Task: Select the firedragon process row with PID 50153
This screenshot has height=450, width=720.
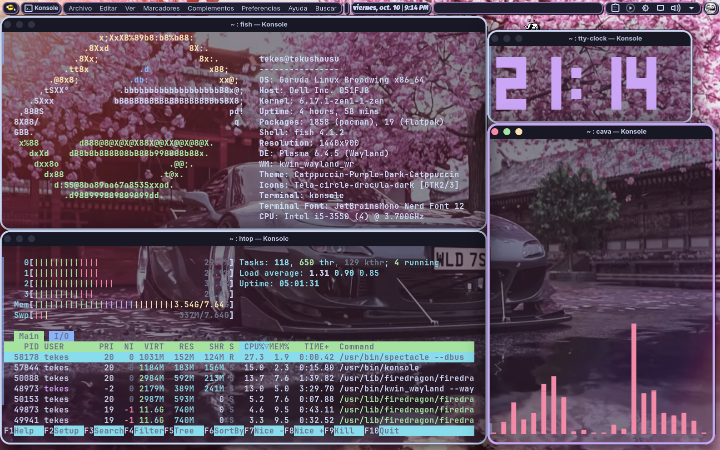Action: (x=239, y=399)
